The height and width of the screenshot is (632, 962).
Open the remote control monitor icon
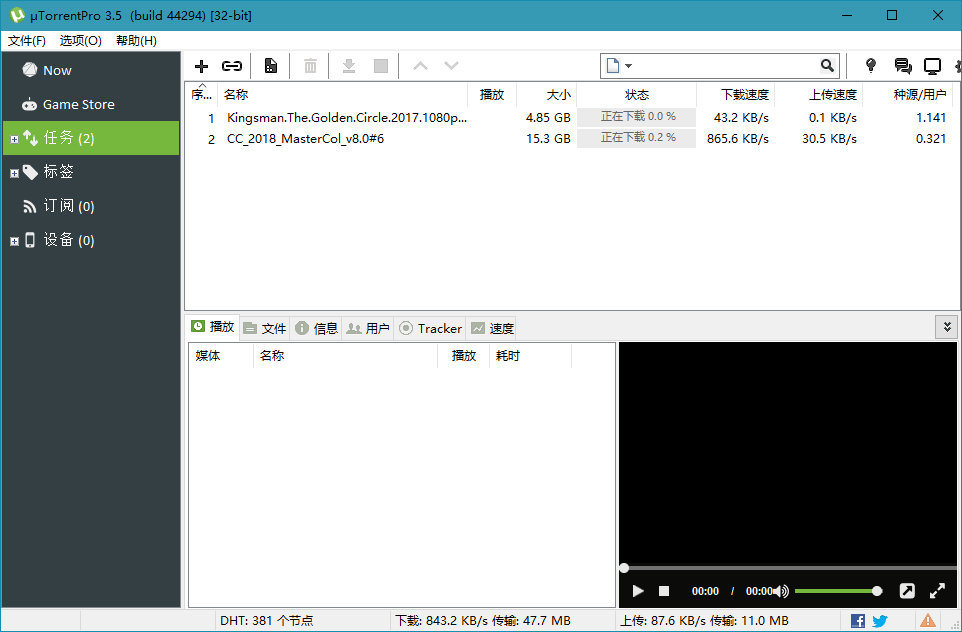coord(932,66)
